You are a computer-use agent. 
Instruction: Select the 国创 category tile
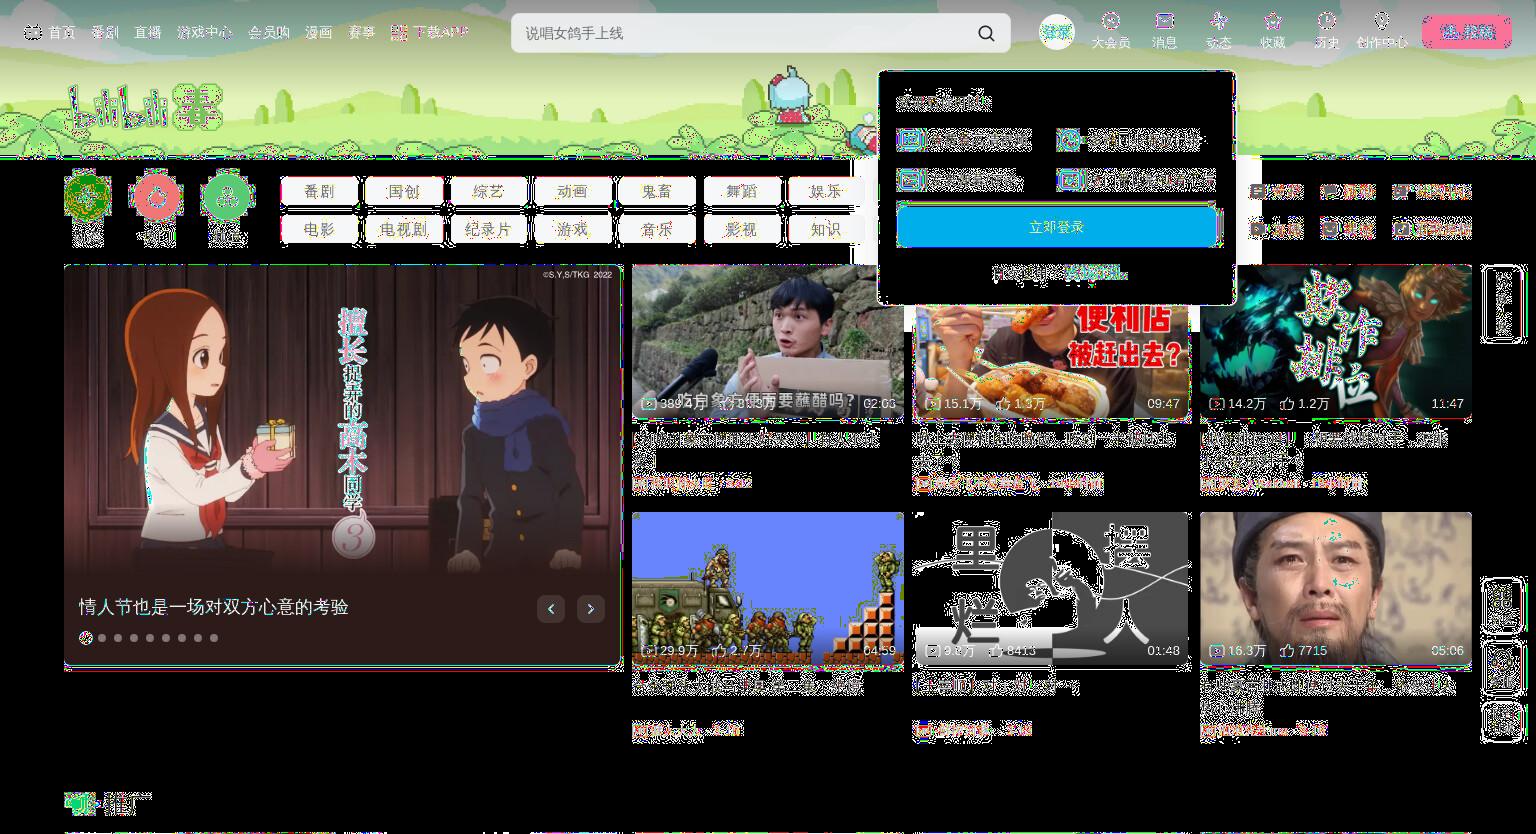coord(403,191)
